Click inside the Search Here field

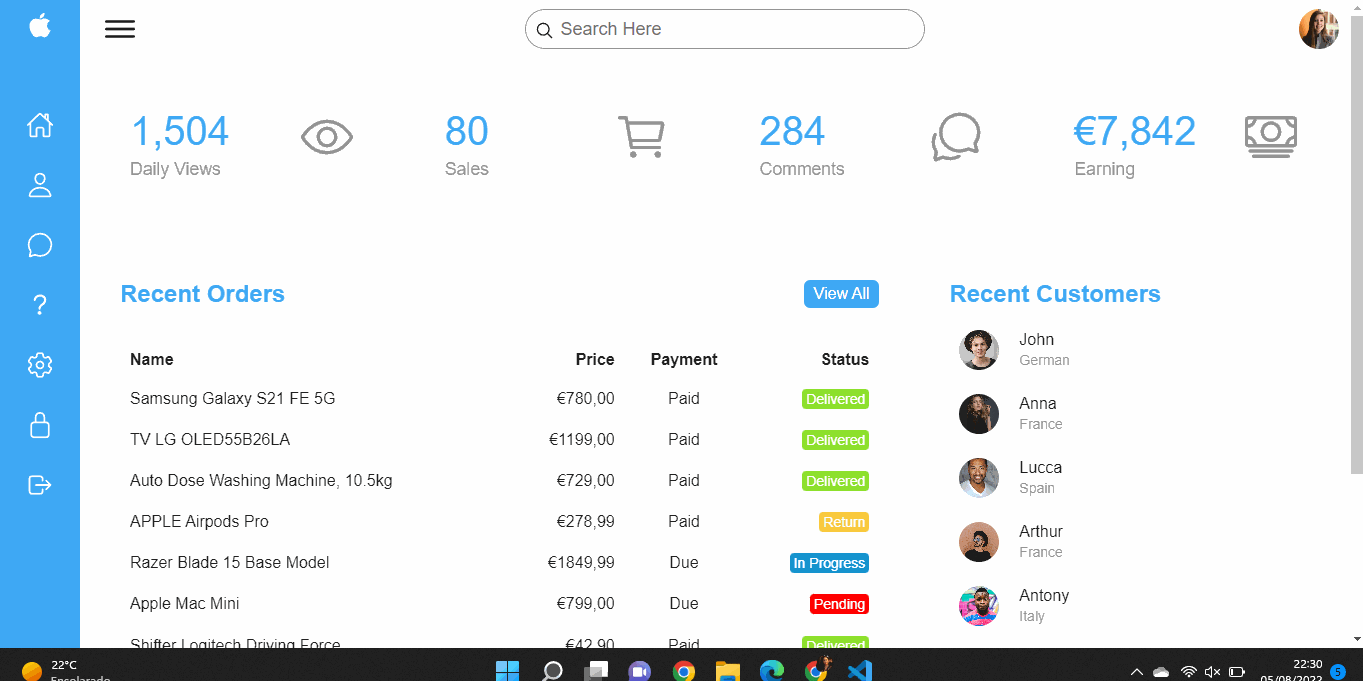(724, 29)
